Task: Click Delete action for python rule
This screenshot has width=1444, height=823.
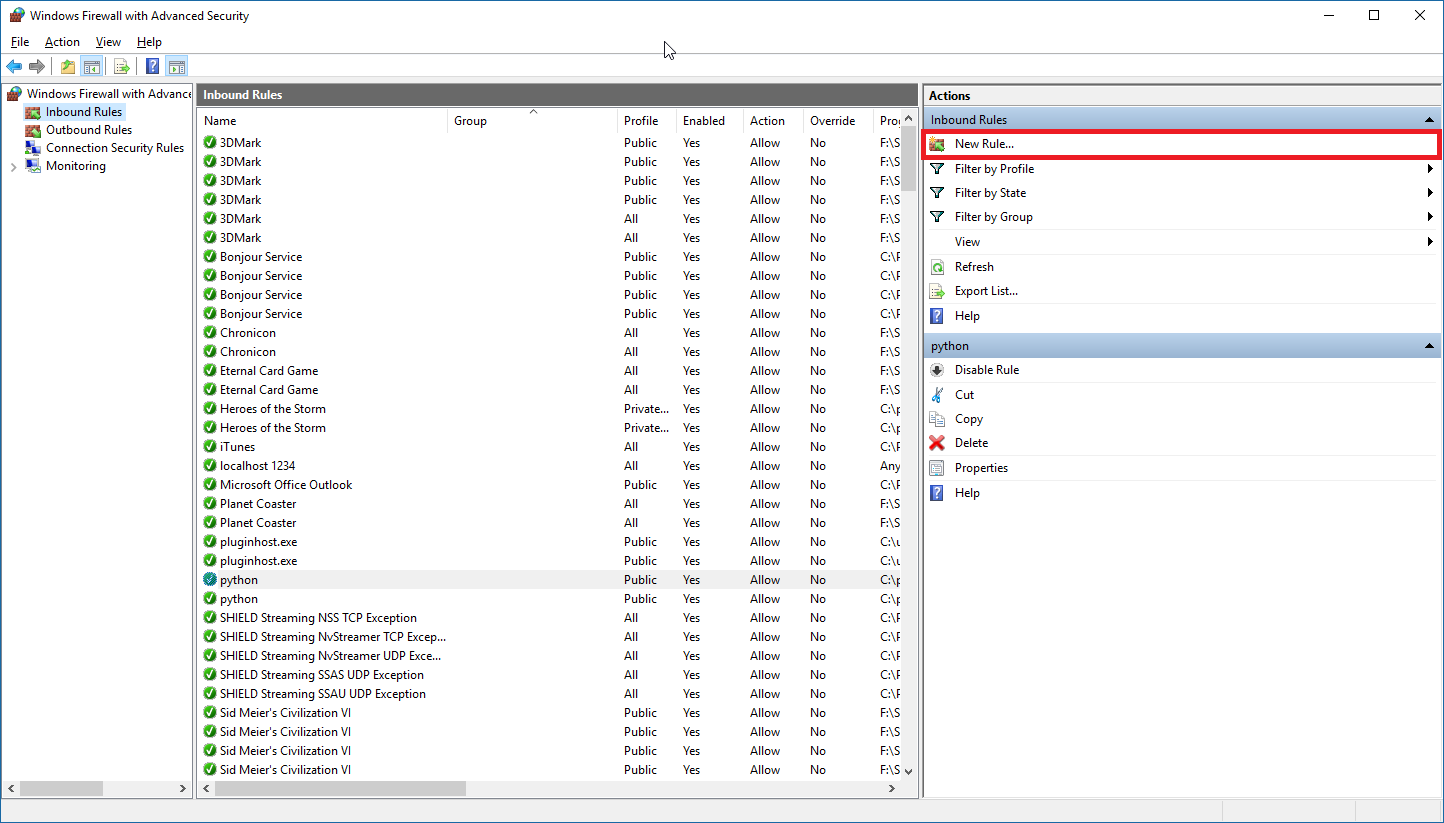Action: pos(971,443)
